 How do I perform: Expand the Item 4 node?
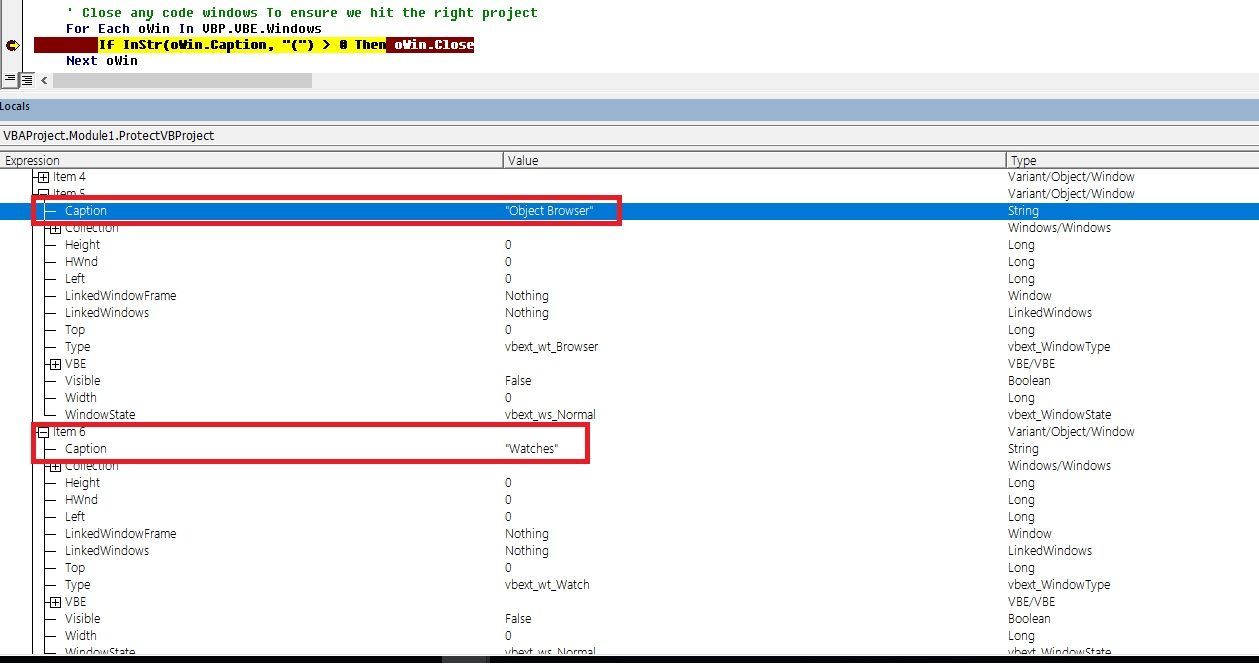[43, 177]
